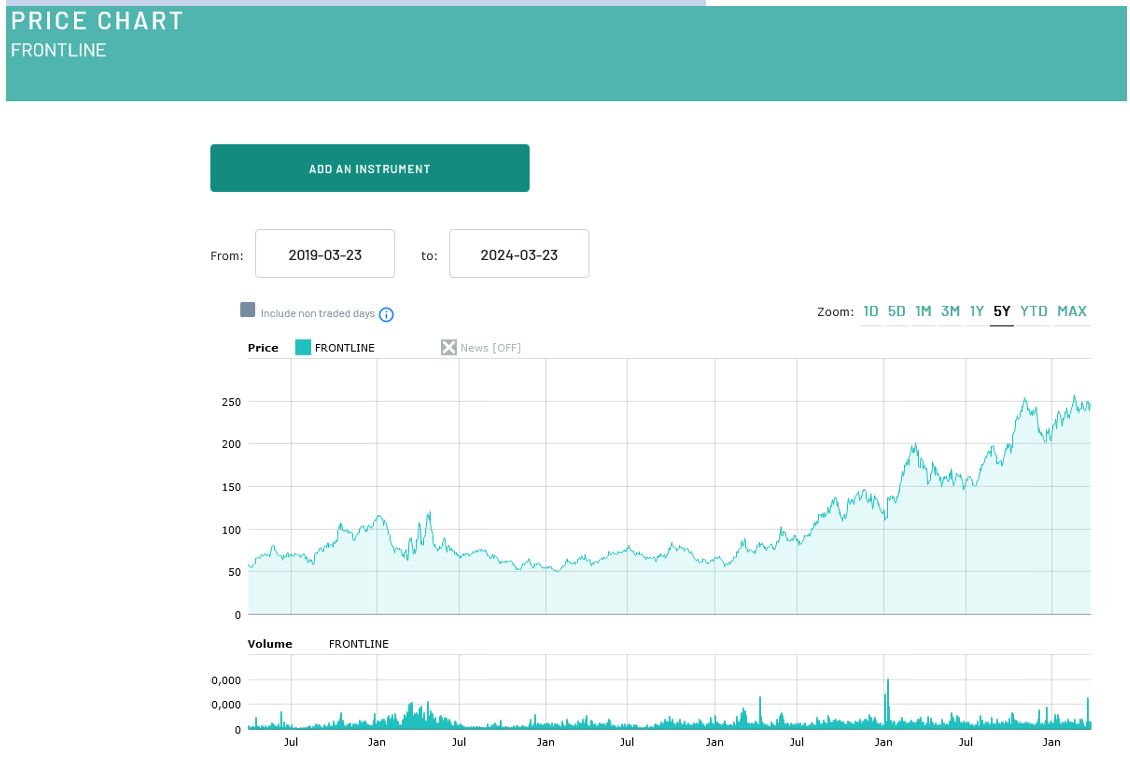Click FRONTLINE label in the volume legend
The height and width of the screenshot is (758, 1130).
click(358, 644)
